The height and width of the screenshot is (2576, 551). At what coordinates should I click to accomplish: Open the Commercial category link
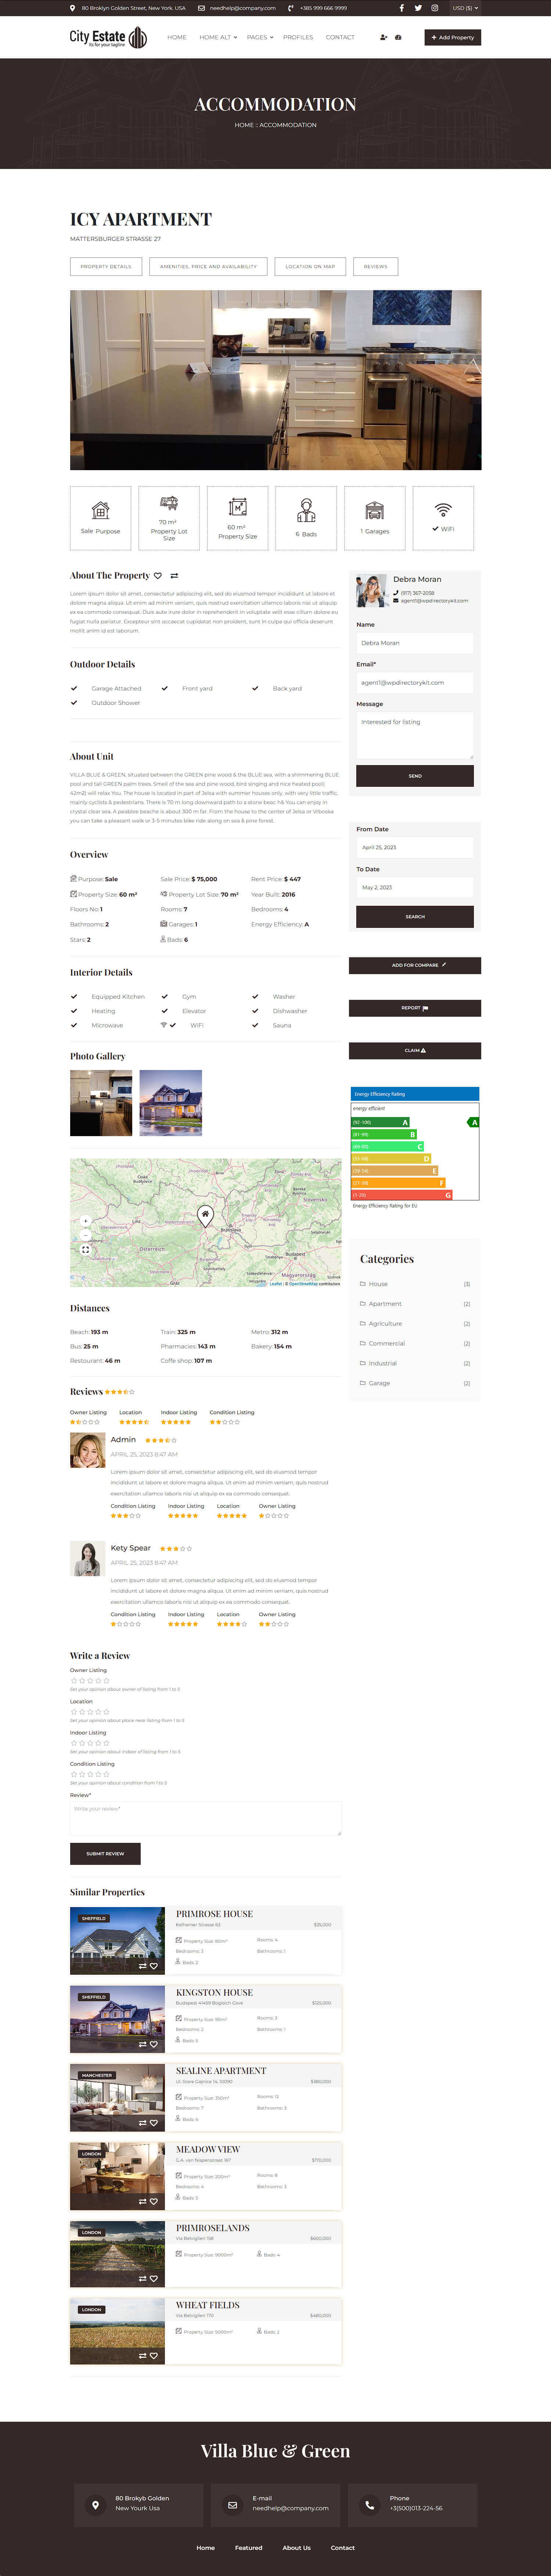pos(387,1343)
